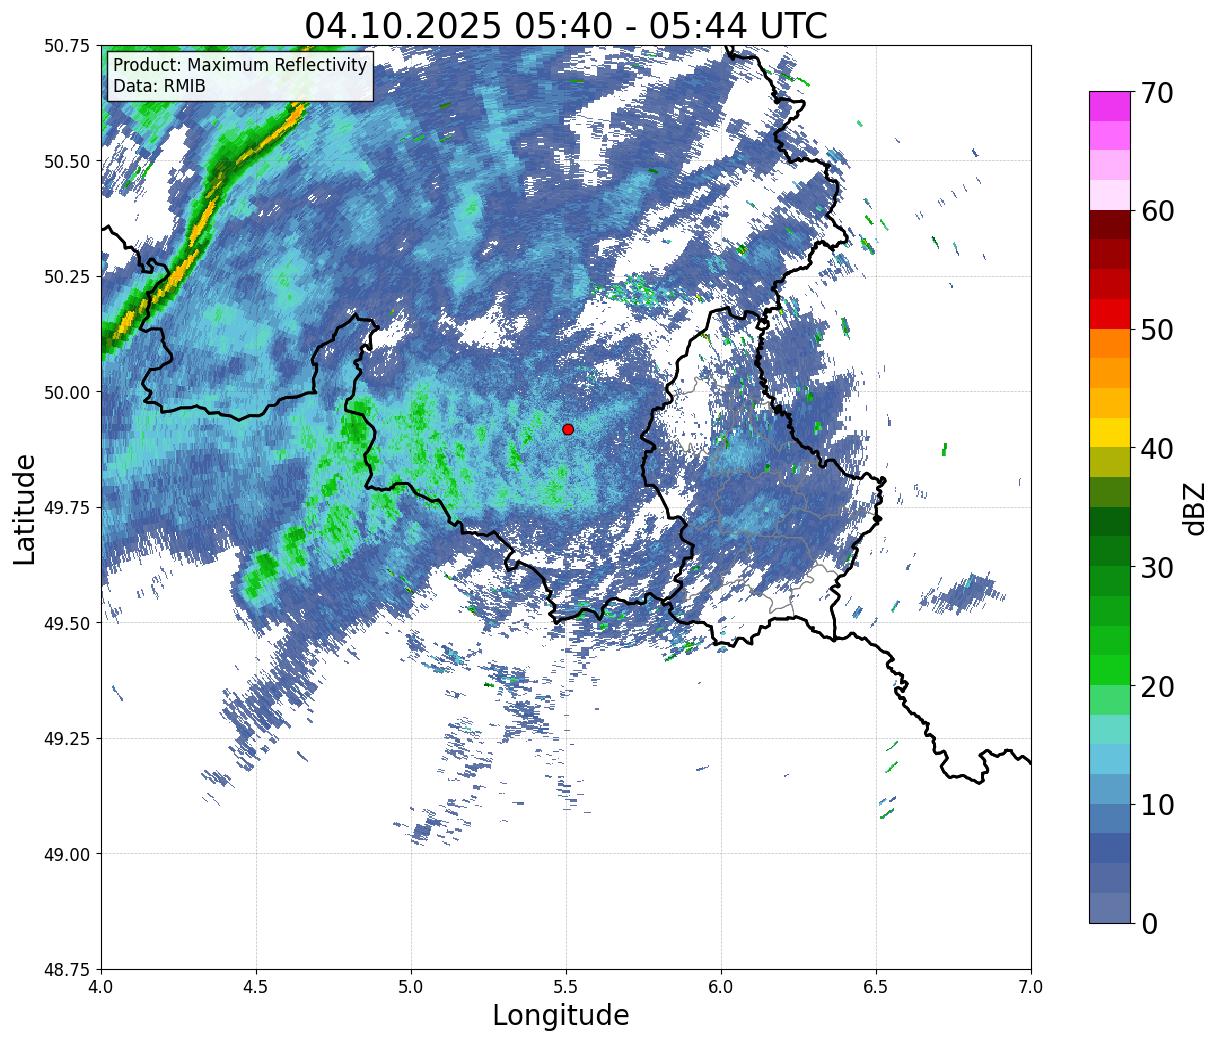Select the 49.50 latitude tick label
Screen dimensions: 1219x1040
pos(67,623)
